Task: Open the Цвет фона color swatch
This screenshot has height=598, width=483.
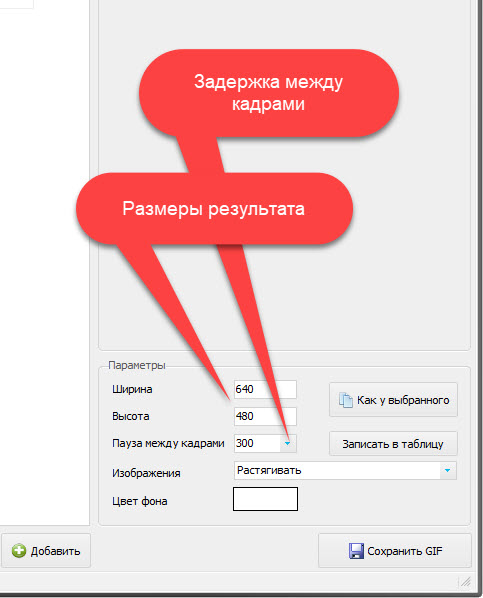Action: point(265,499)
